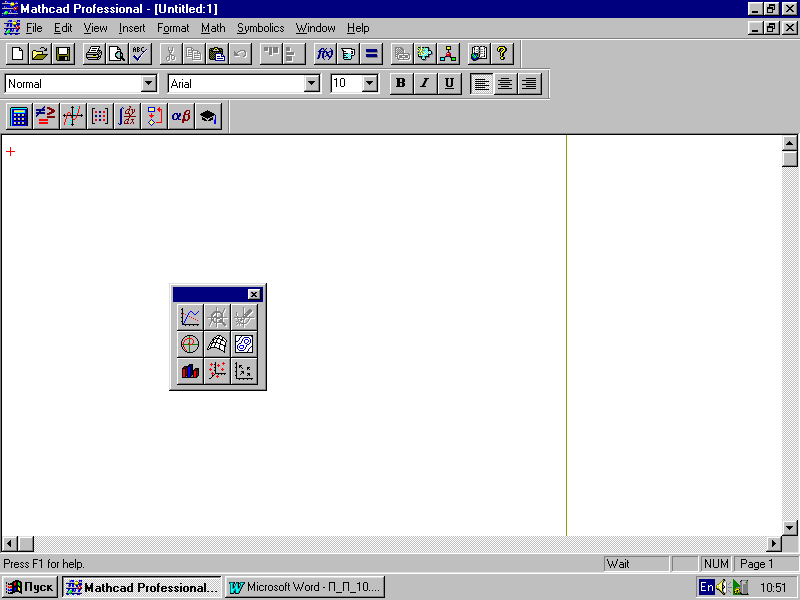The width and height of the screenshot is (800, 600).
Task: Set text alignment to right
Action: (529, 84)
